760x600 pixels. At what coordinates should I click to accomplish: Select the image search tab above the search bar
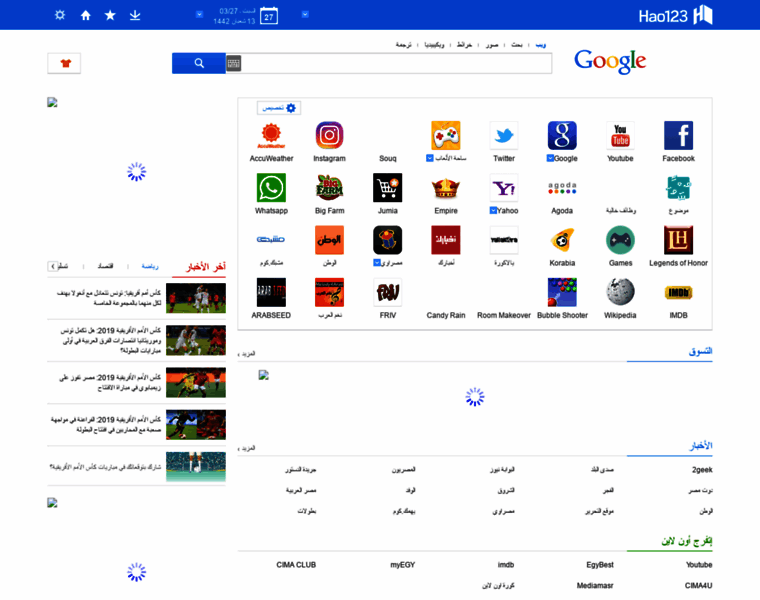[492, 45]
